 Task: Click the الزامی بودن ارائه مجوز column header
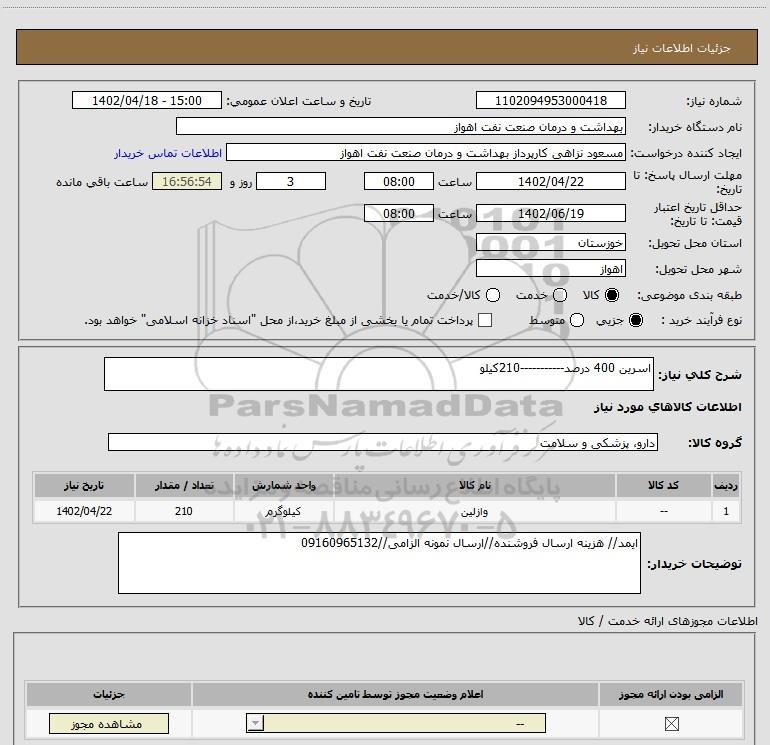click(671, 694)
